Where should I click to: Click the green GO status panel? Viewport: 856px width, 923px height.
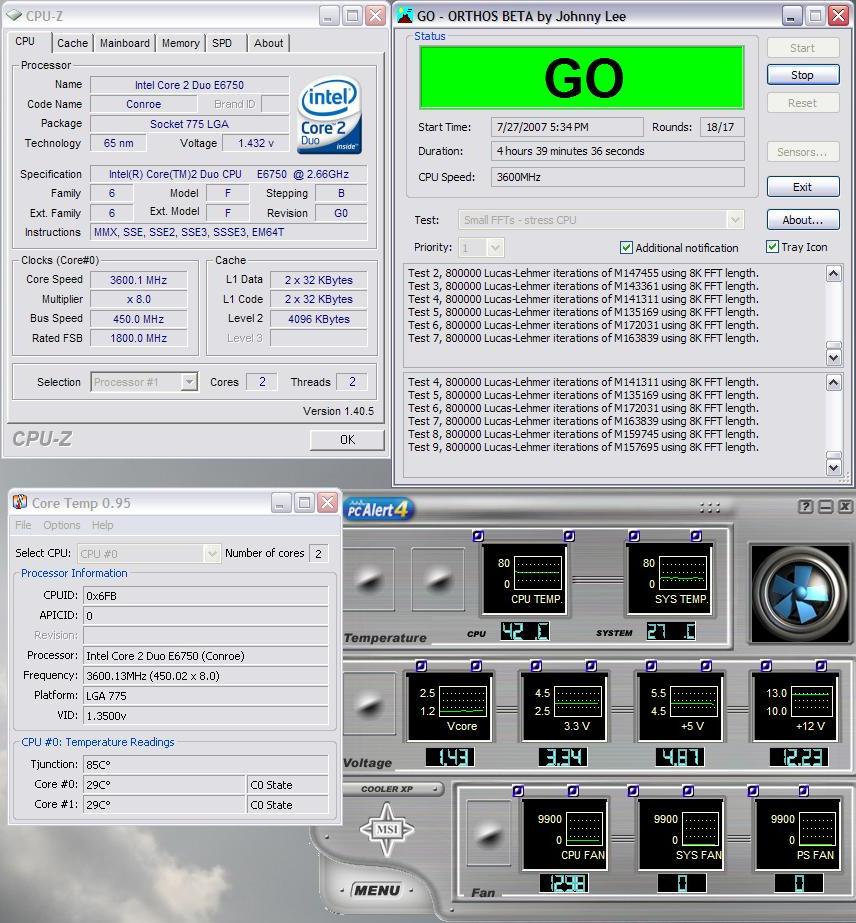(582, 77)
